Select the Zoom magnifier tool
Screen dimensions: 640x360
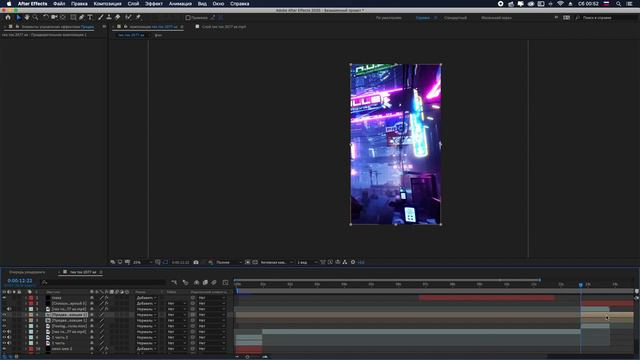[x=36, y=18]
